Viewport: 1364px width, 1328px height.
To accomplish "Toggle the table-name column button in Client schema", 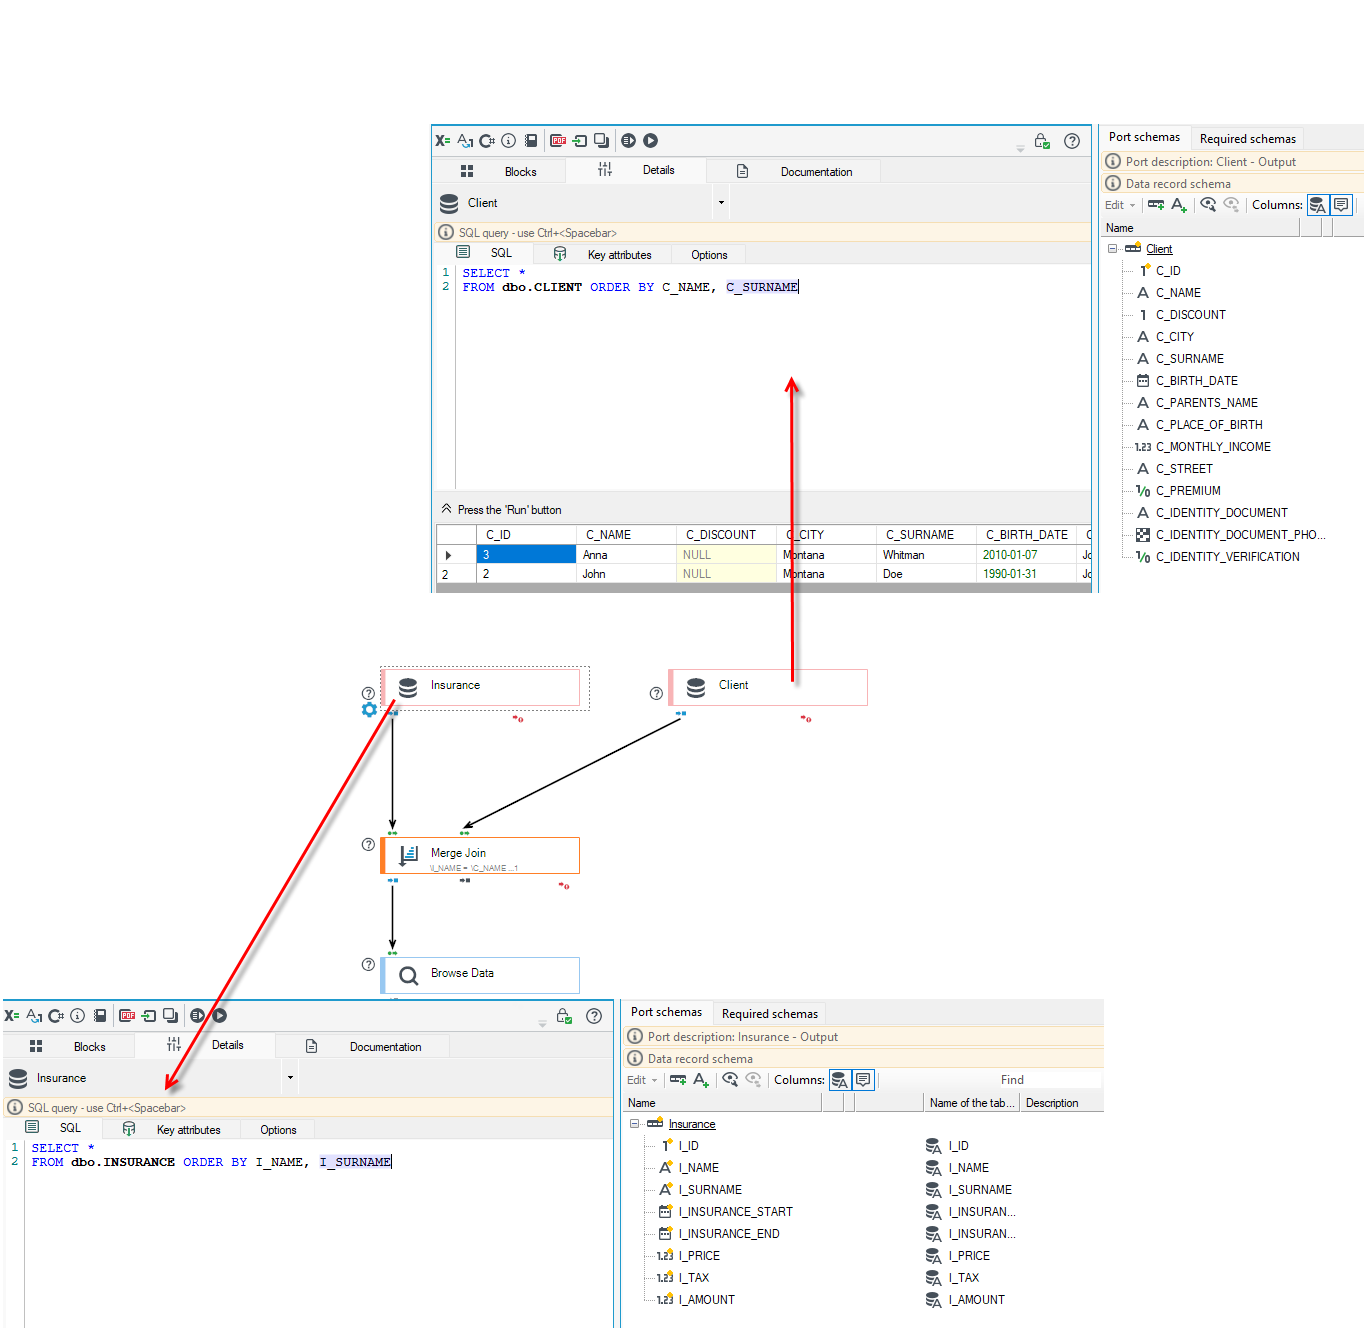I will [x=1318, y=205].
